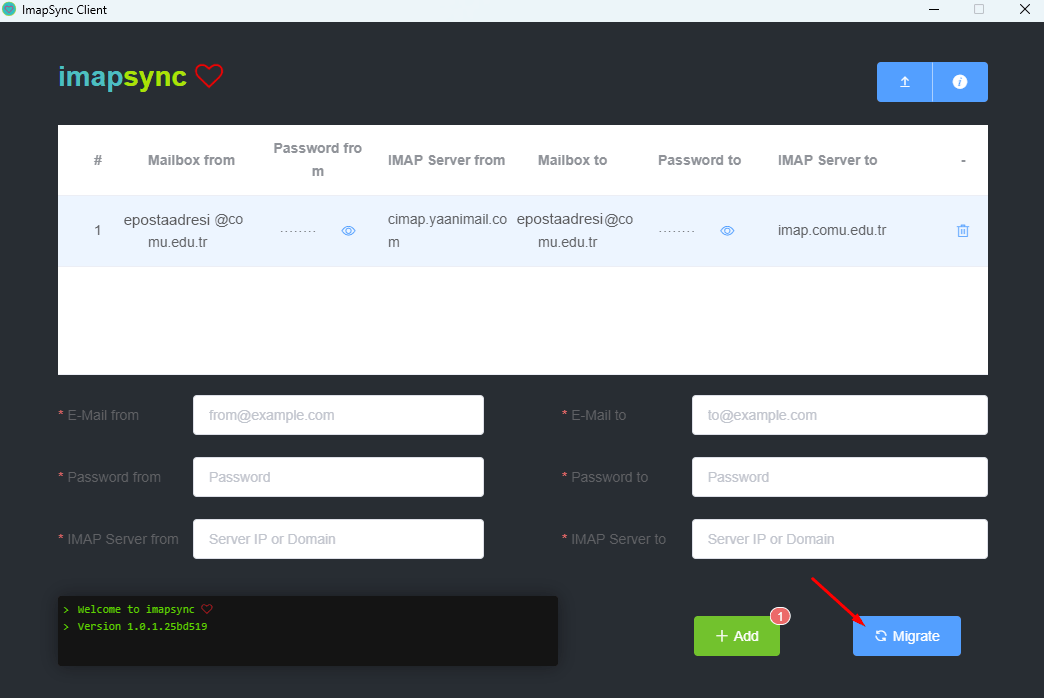Focus the E-Mail from input field
This screenshot has width=1044, height=698.
338,415
